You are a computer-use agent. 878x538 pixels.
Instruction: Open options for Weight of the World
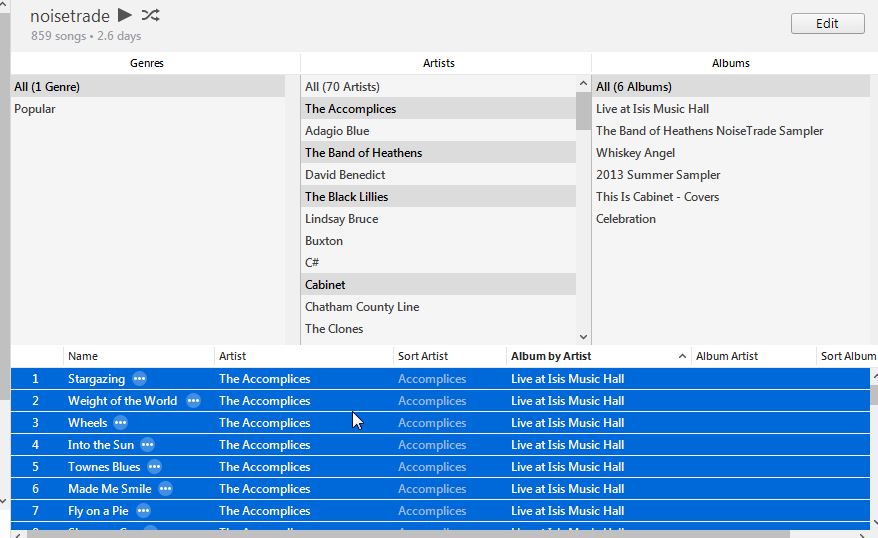pos(193,401)
